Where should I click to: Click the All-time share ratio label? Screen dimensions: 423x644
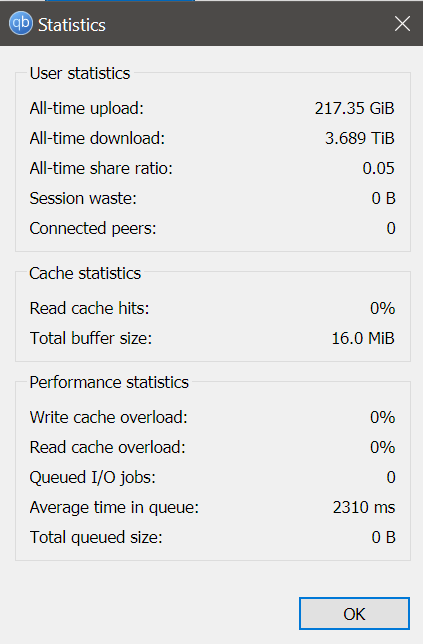click(x=101, y=168)
